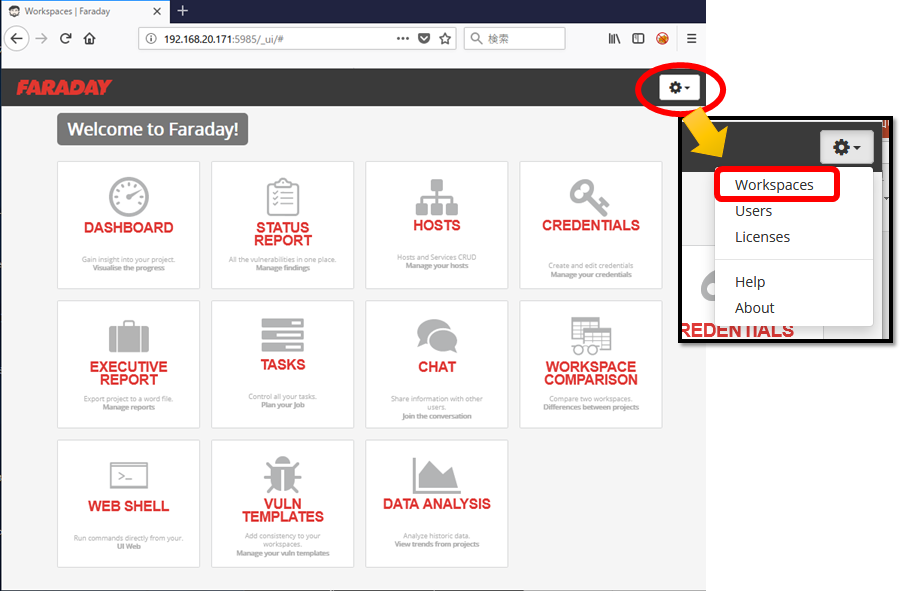This screenshot has height=591, width=902.
Task: Click the CHAT title link
Action: pos(437,367)
